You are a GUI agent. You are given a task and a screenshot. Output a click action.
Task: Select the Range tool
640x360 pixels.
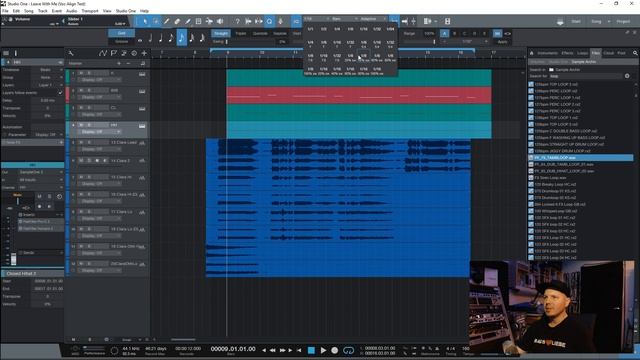156,21
